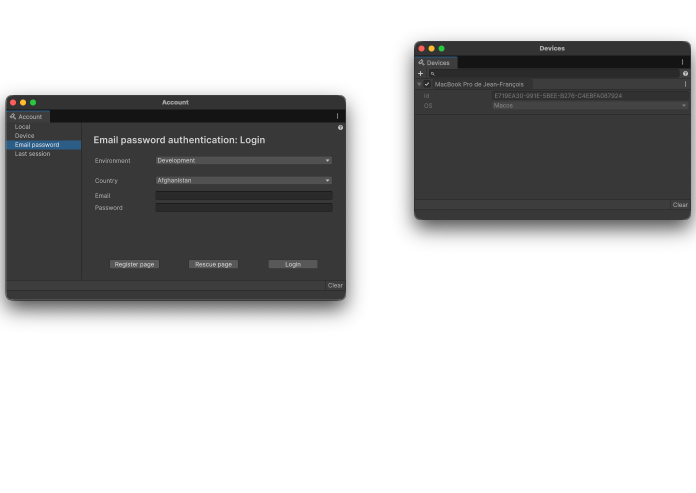Open the help icon in the Account panel
This screenshot has width=696, height=493.
click(x=340, y=127)
